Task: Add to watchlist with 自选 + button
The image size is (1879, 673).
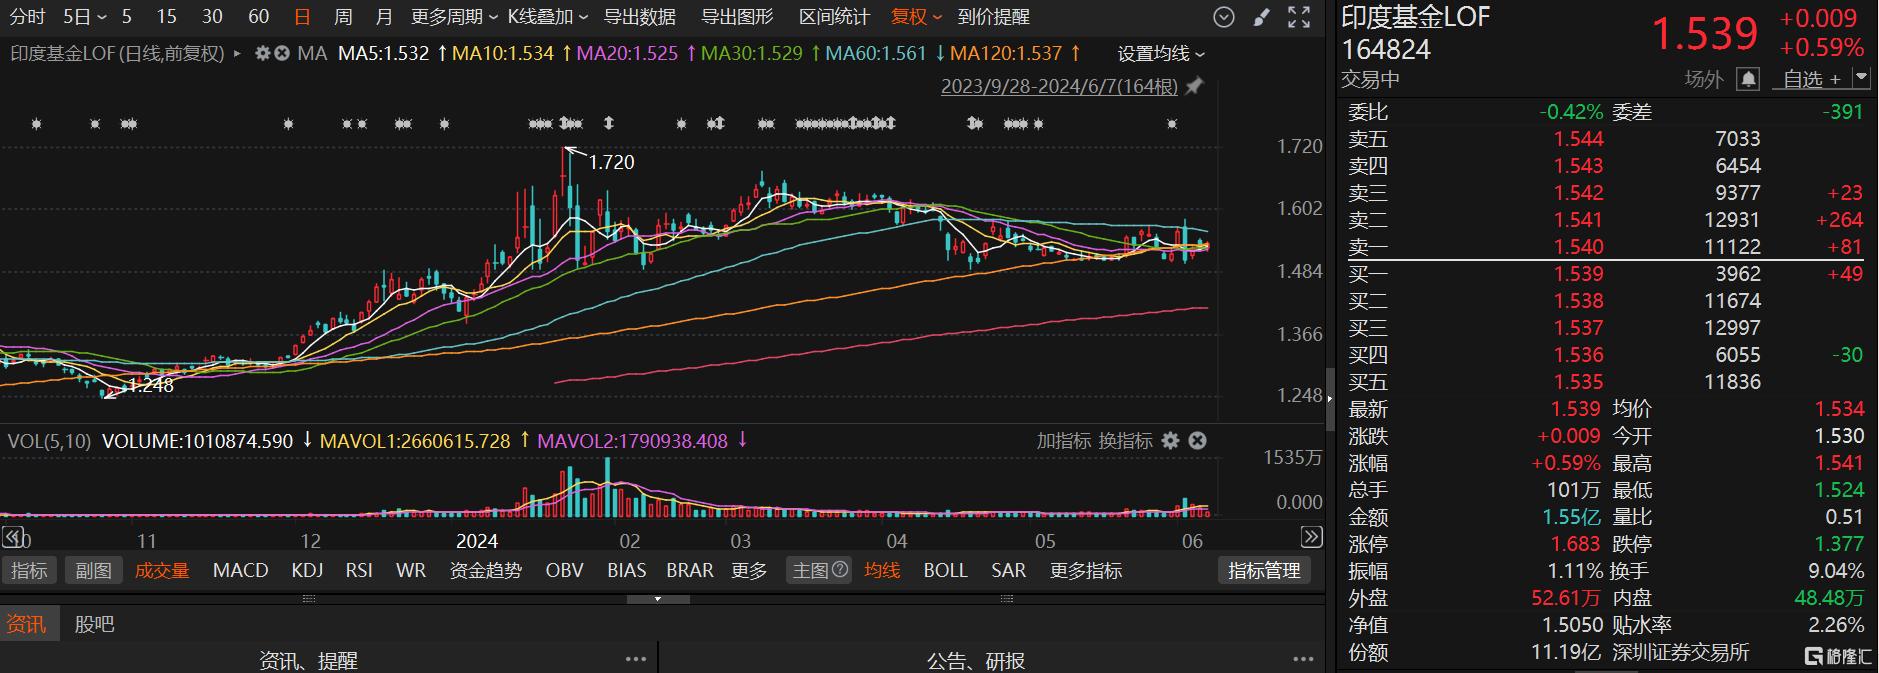Action: click(x=1812, y=78)
